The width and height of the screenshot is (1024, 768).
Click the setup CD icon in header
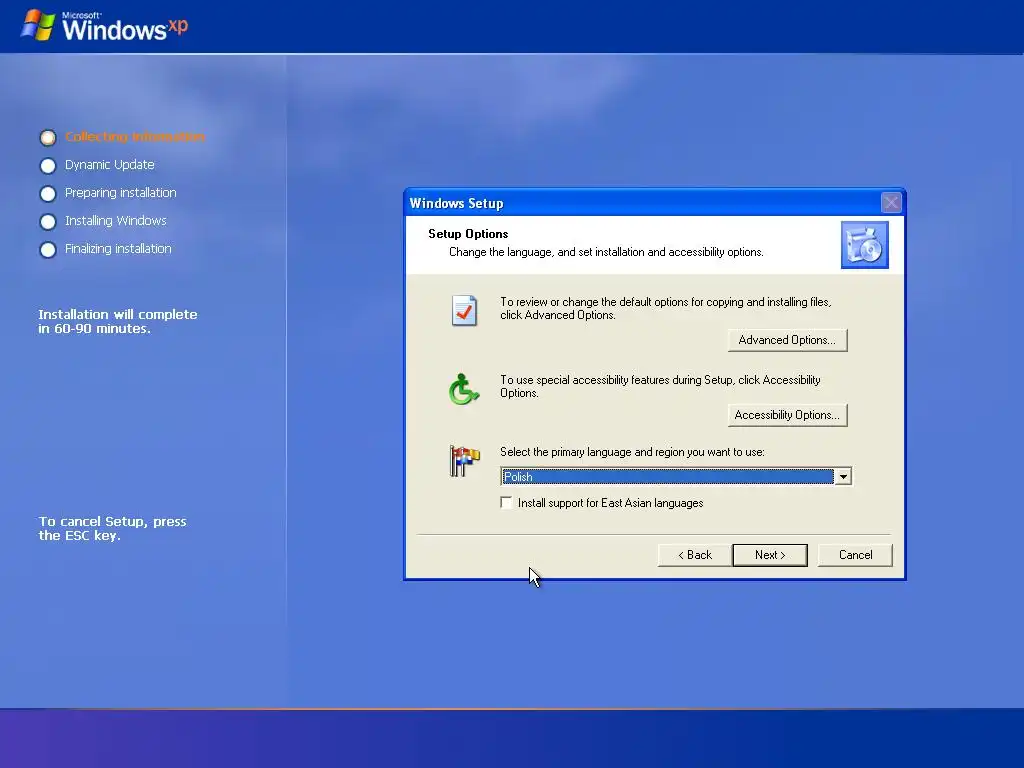point(865,245)
